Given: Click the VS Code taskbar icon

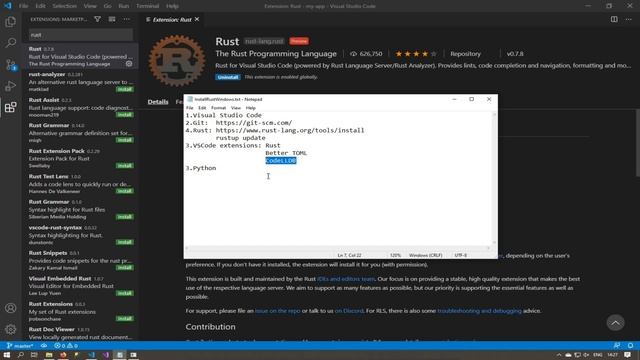Looking at the screenshot, I should (91, 355).
